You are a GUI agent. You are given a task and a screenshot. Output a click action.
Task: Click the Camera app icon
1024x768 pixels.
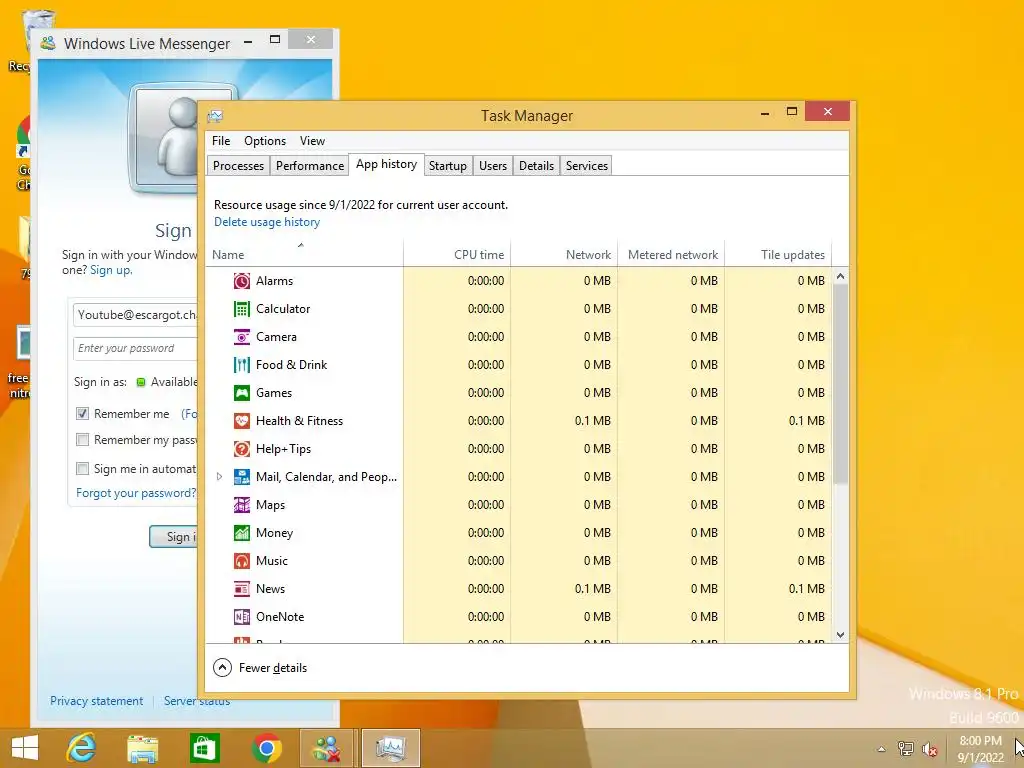[242, 337]
